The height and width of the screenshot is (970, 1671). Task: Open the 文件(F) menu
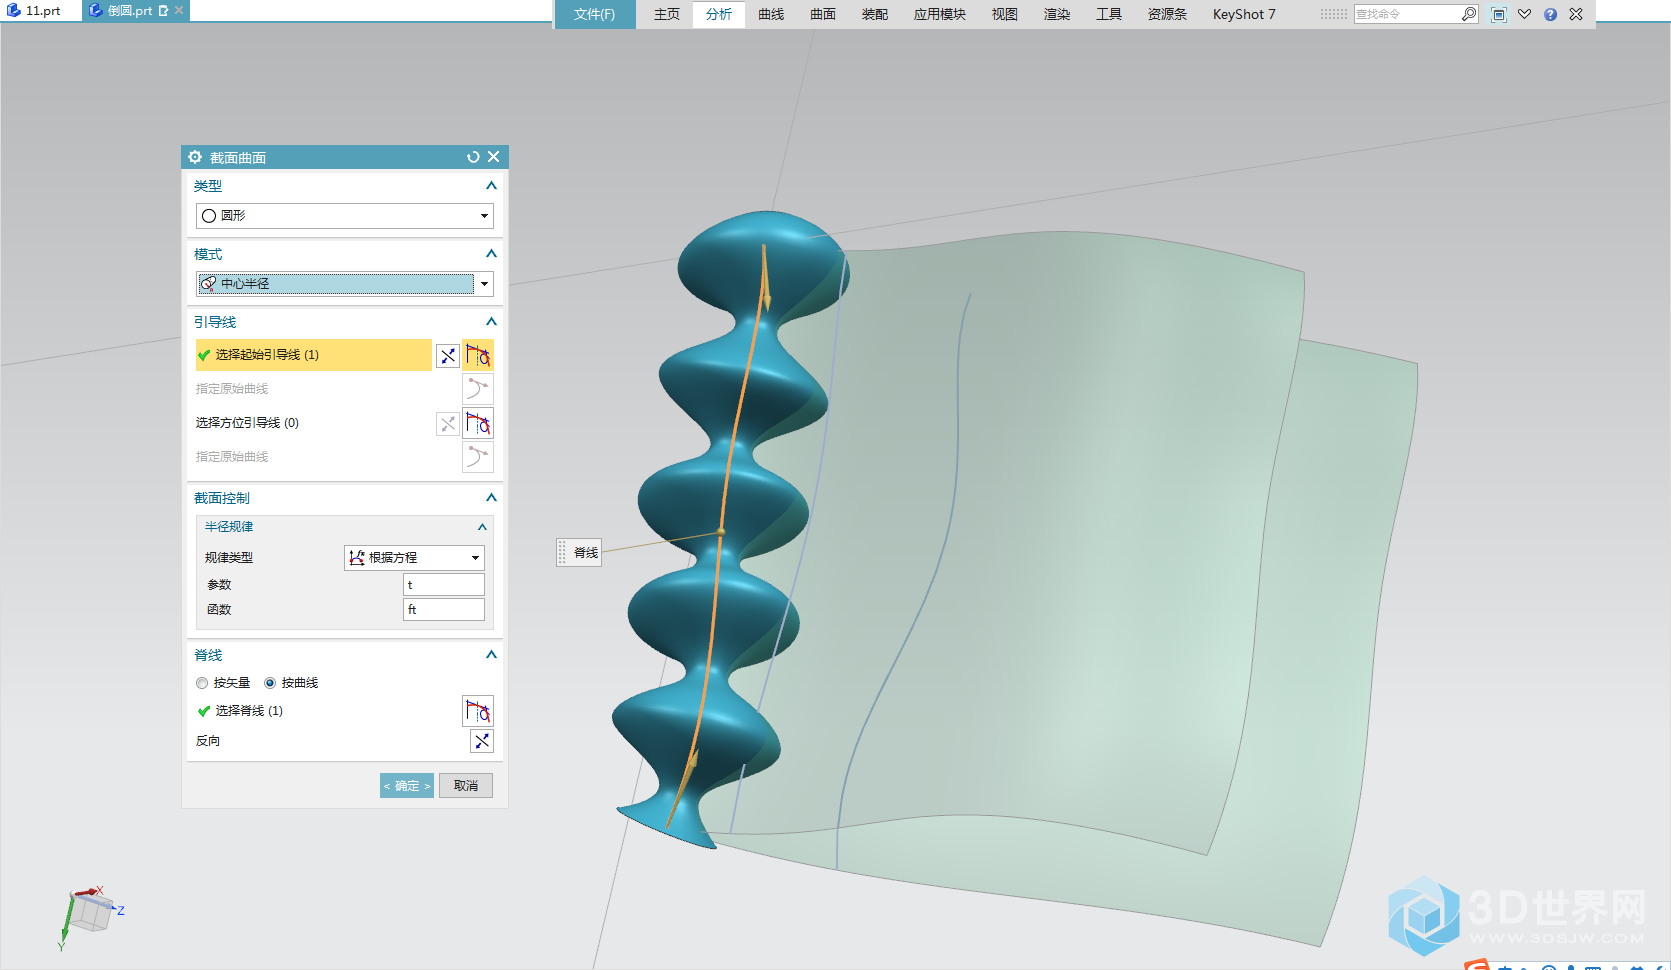point(595,14)
